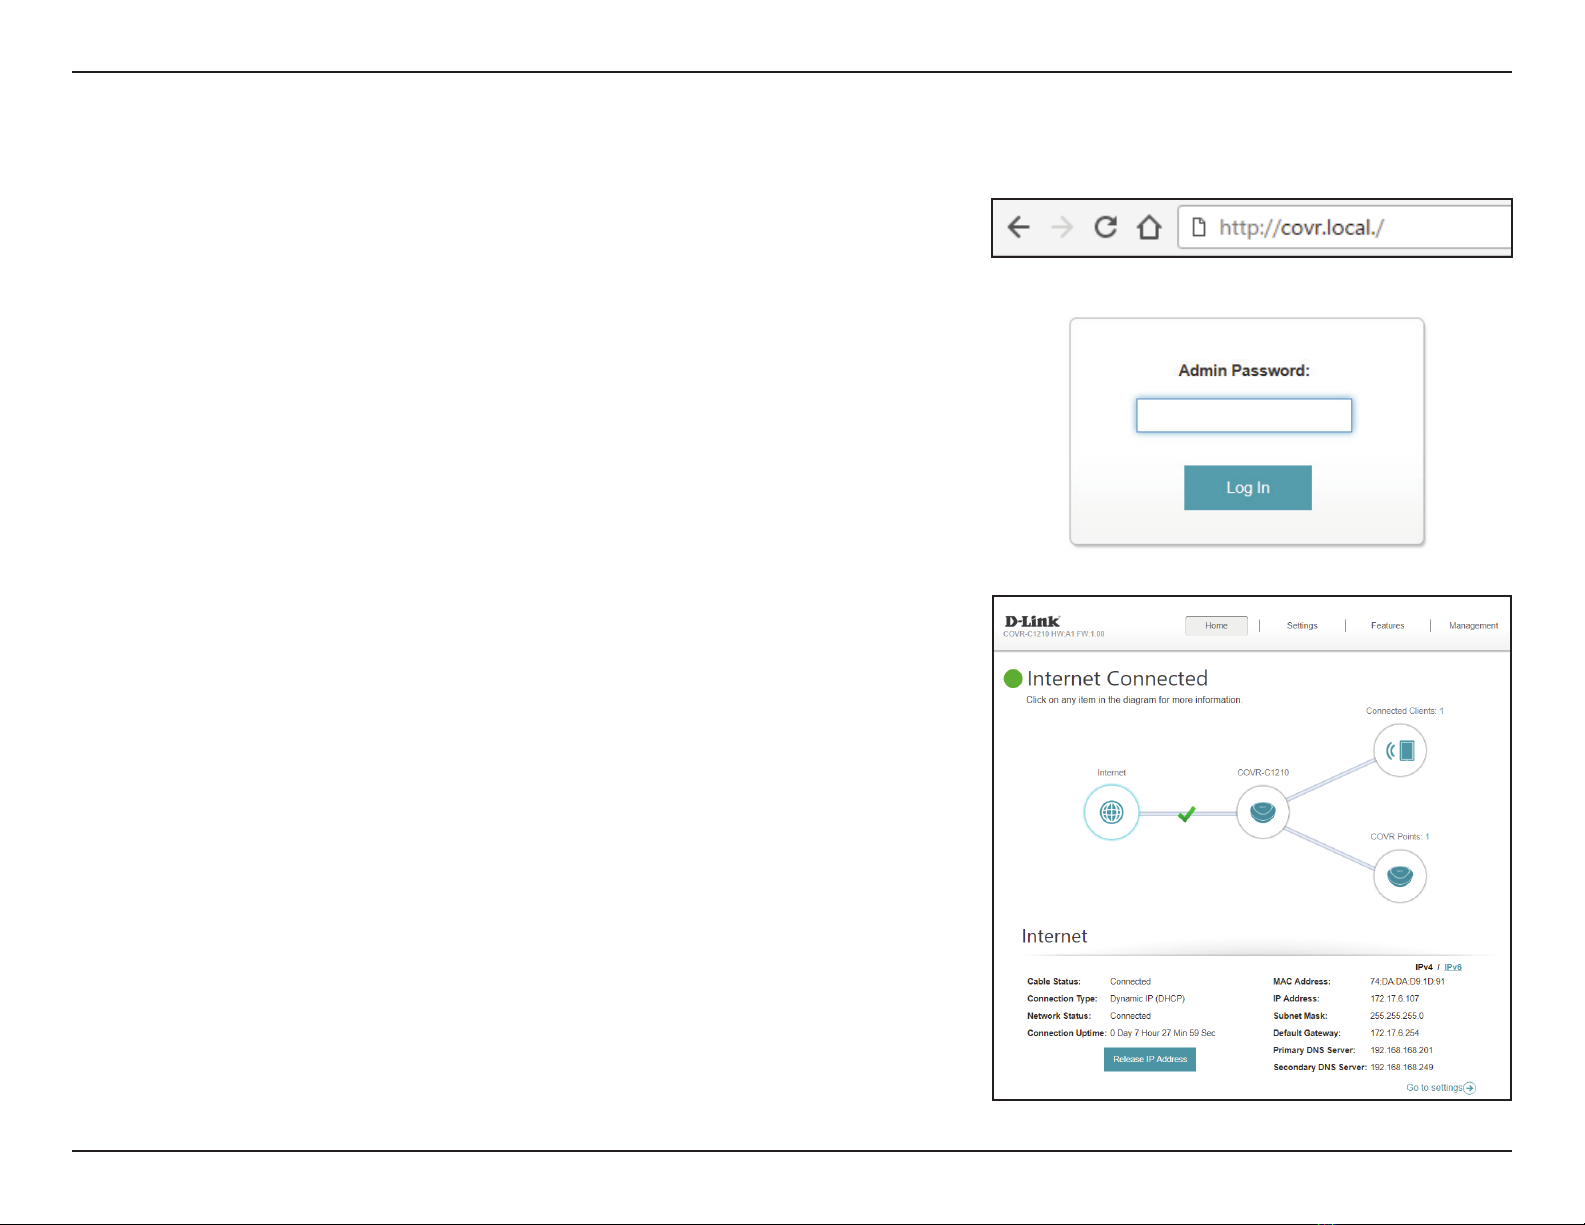Open the COVR Points icon
Image resolution: width=1585 pixels, height=1225 pixels.
pos(1400,876)
